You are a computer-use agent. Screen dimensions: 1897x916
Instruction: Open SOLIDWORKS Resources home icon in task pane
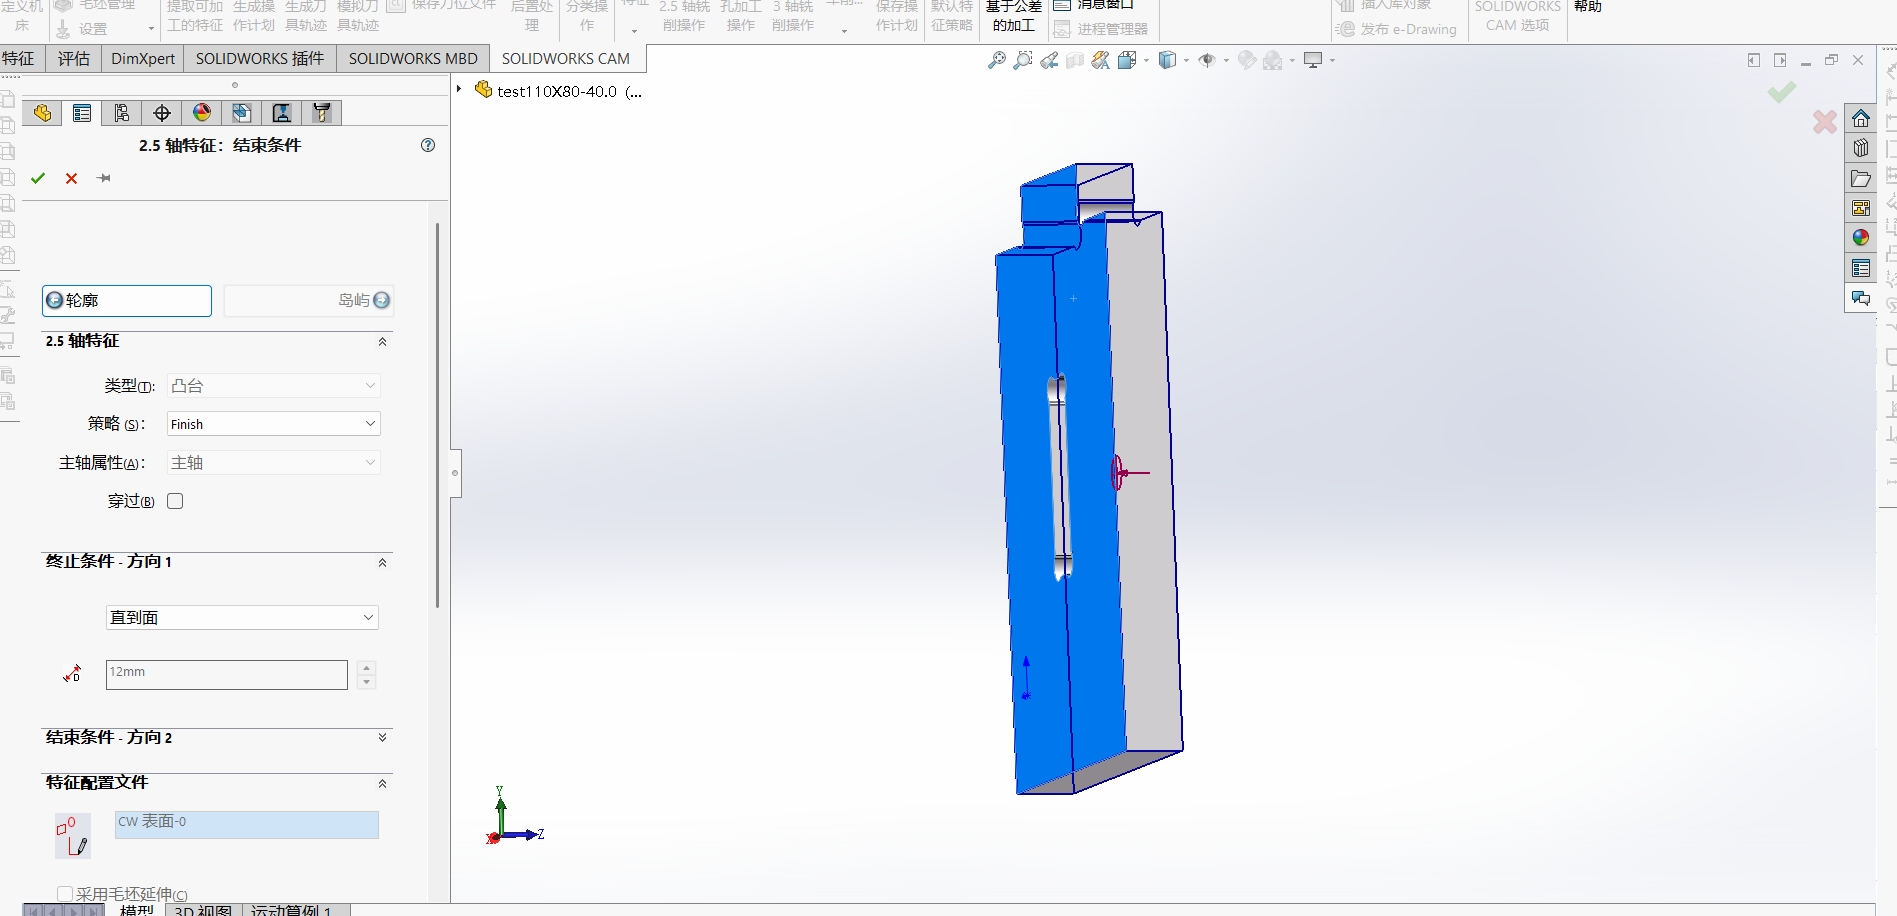[x=1861, y=119]
